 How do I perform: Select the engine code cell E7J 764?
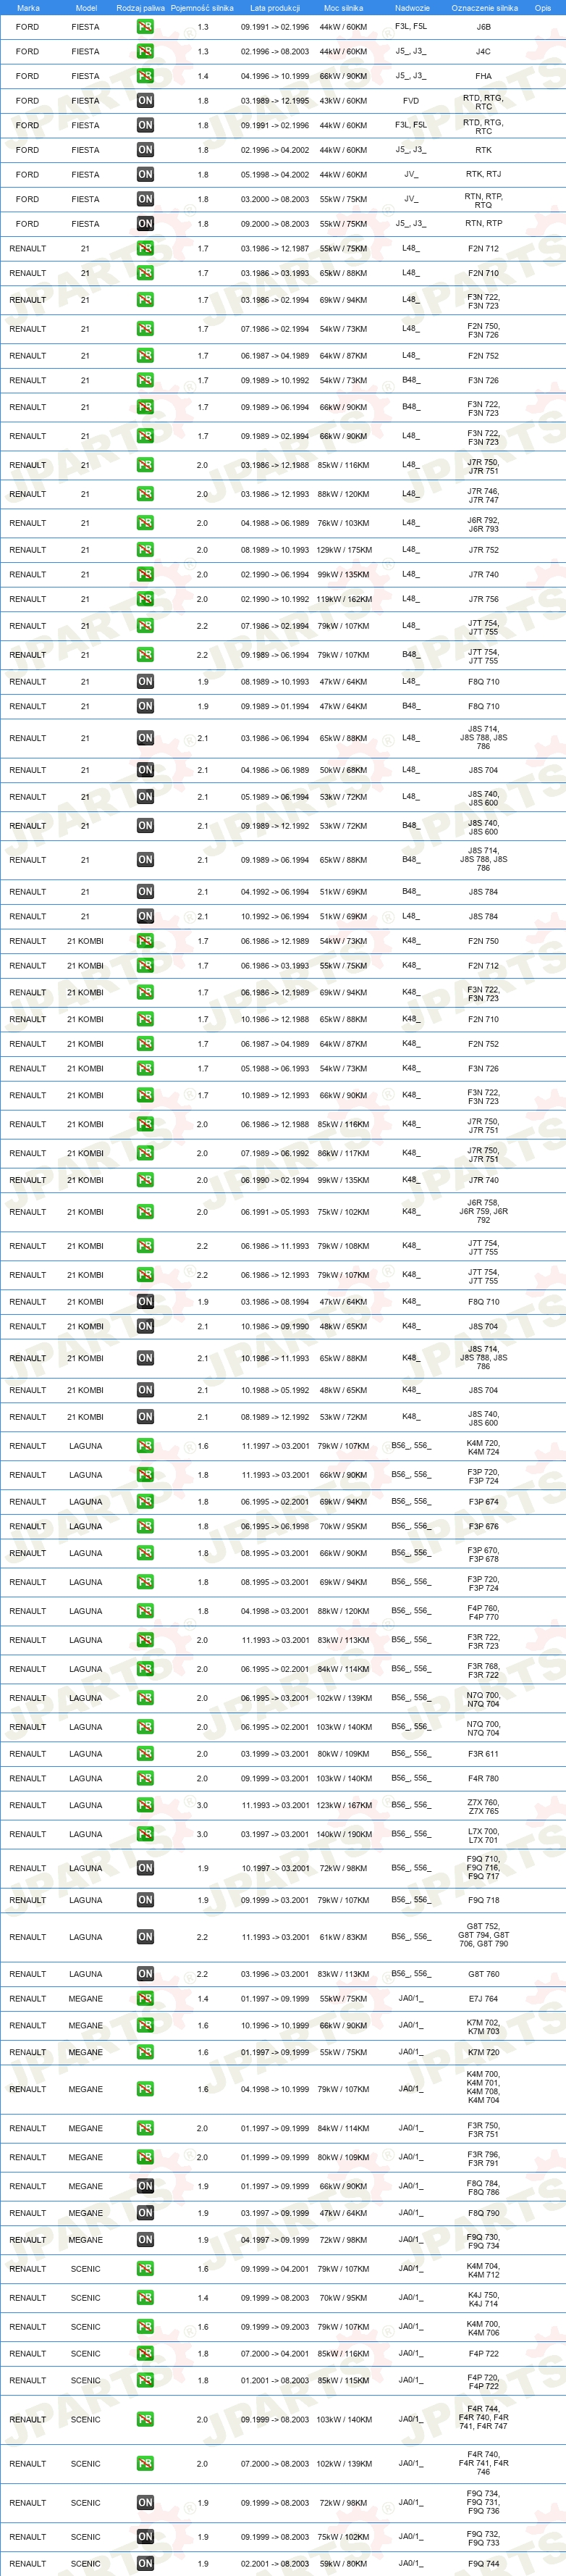pos(483,1998)
